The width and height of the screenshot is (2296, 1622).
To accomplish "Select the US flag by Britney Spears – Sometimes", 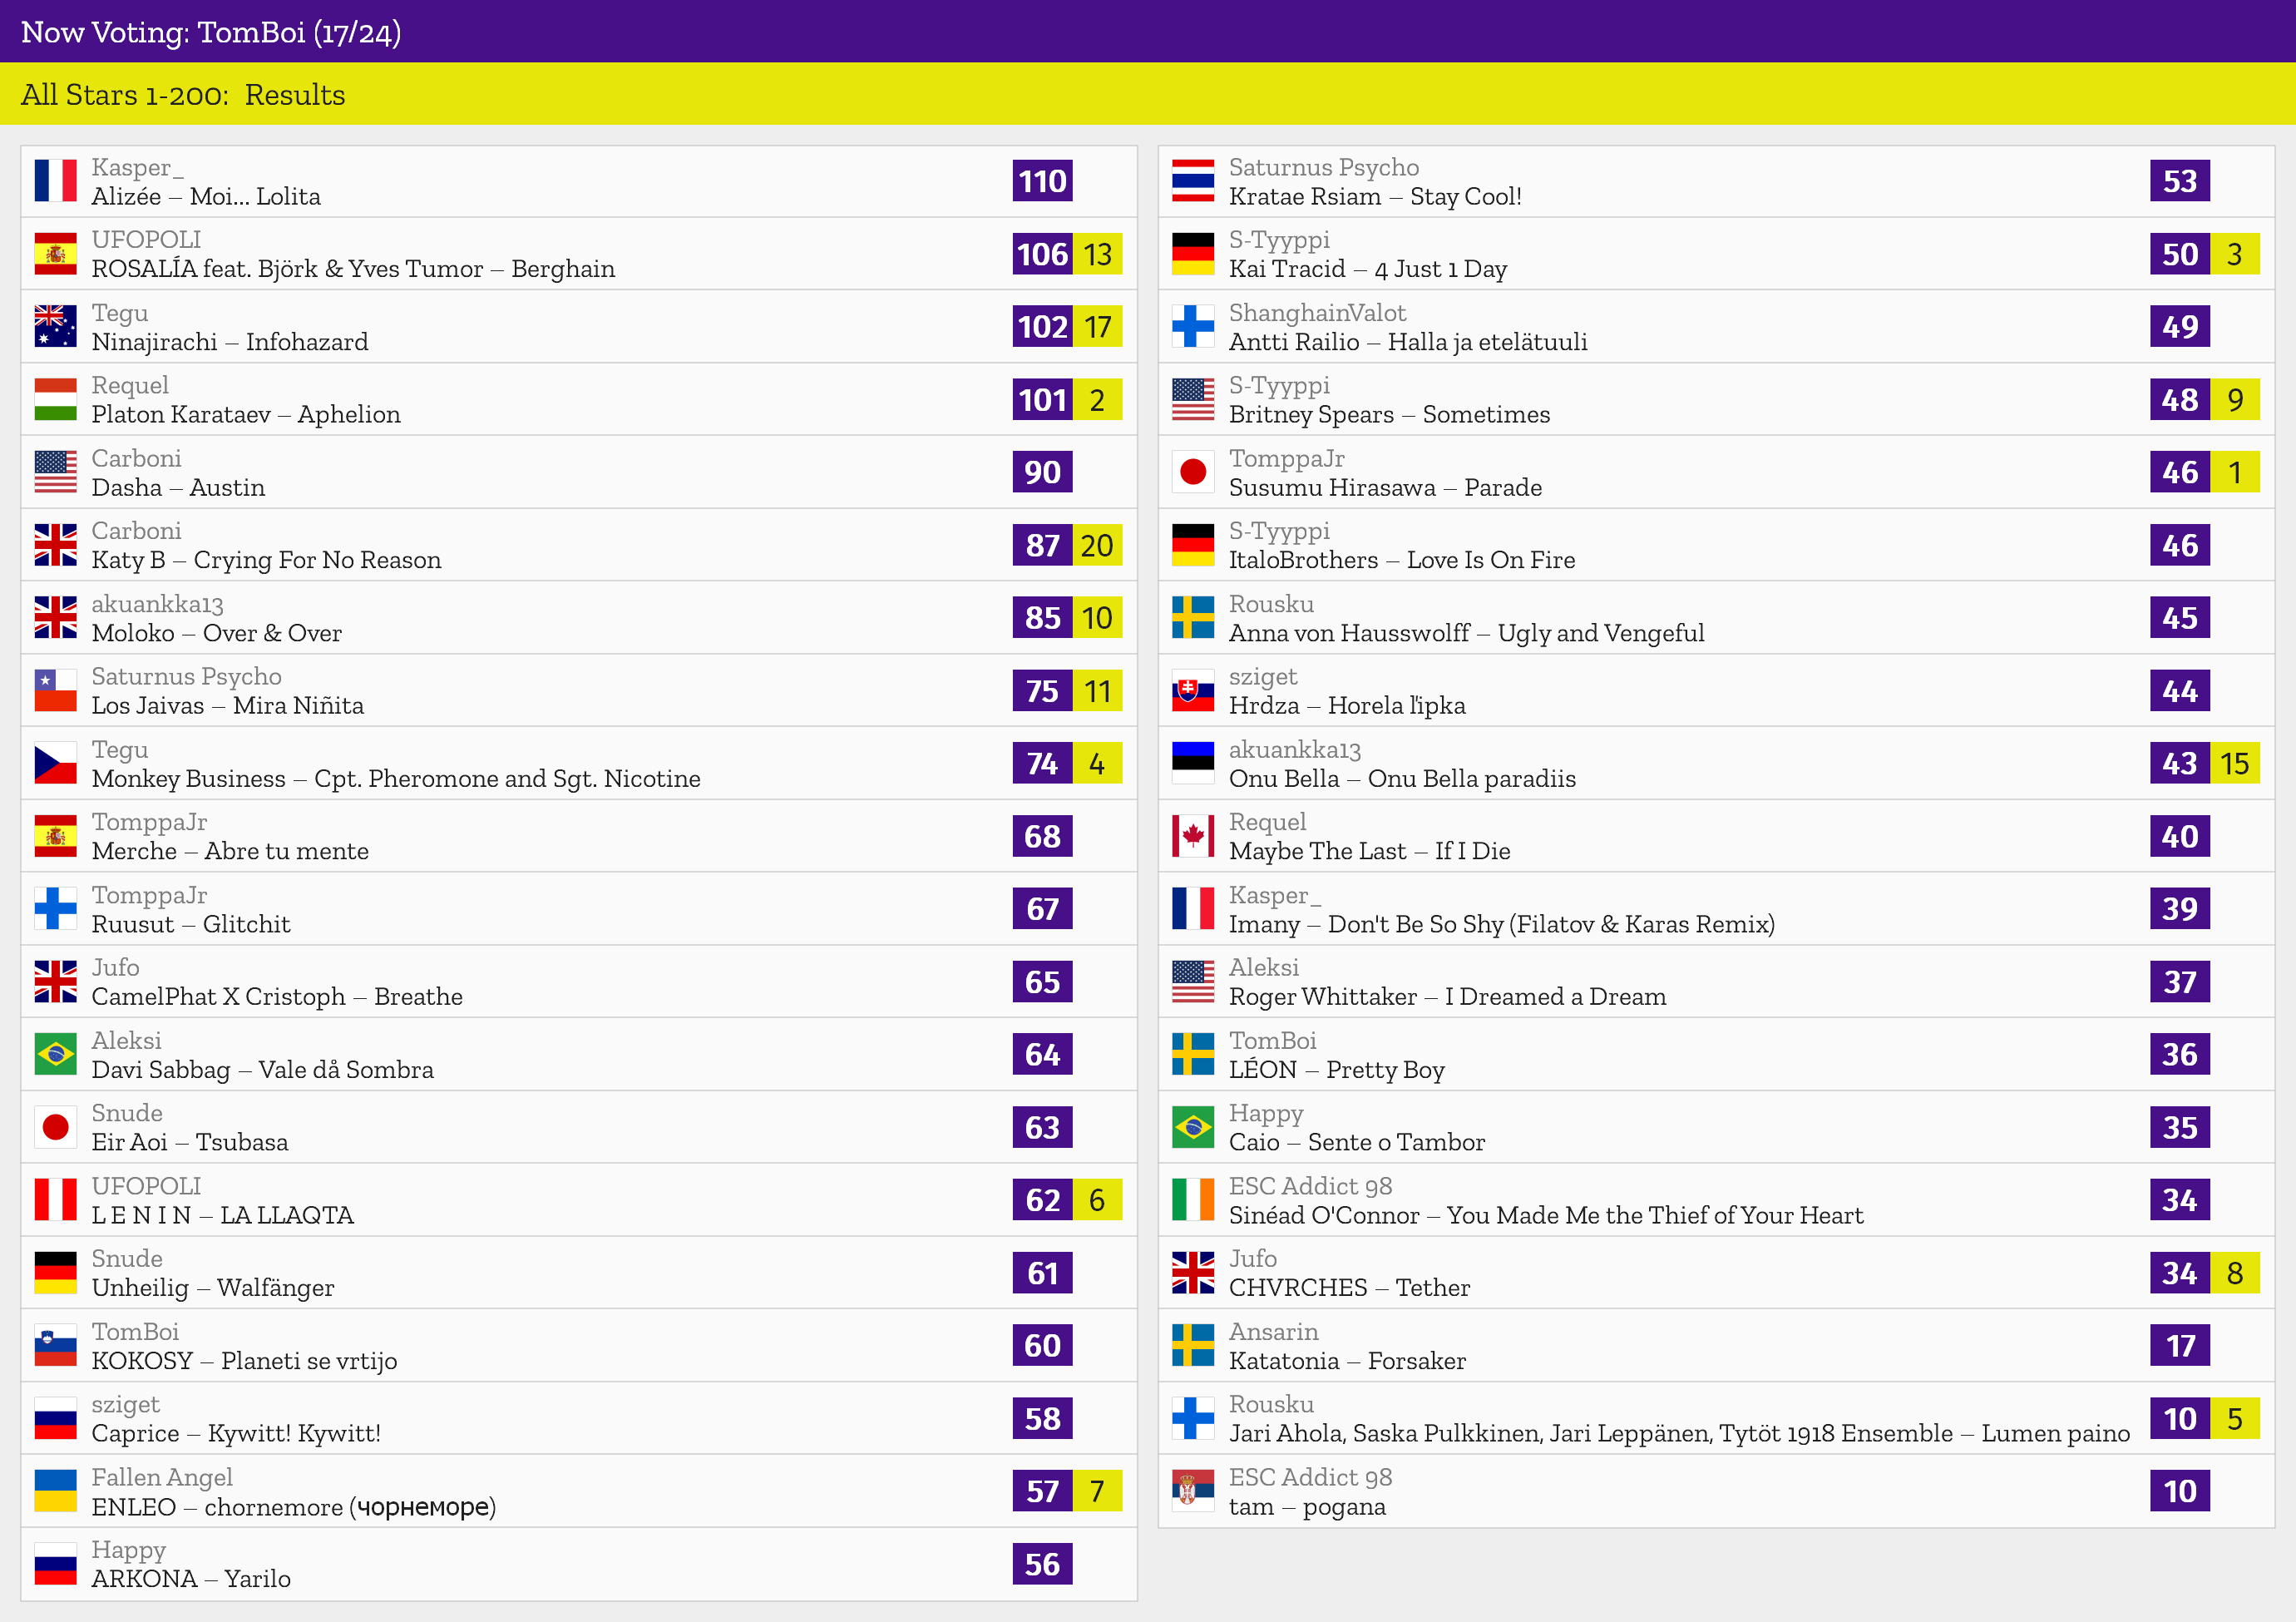I will point(1193,399).
